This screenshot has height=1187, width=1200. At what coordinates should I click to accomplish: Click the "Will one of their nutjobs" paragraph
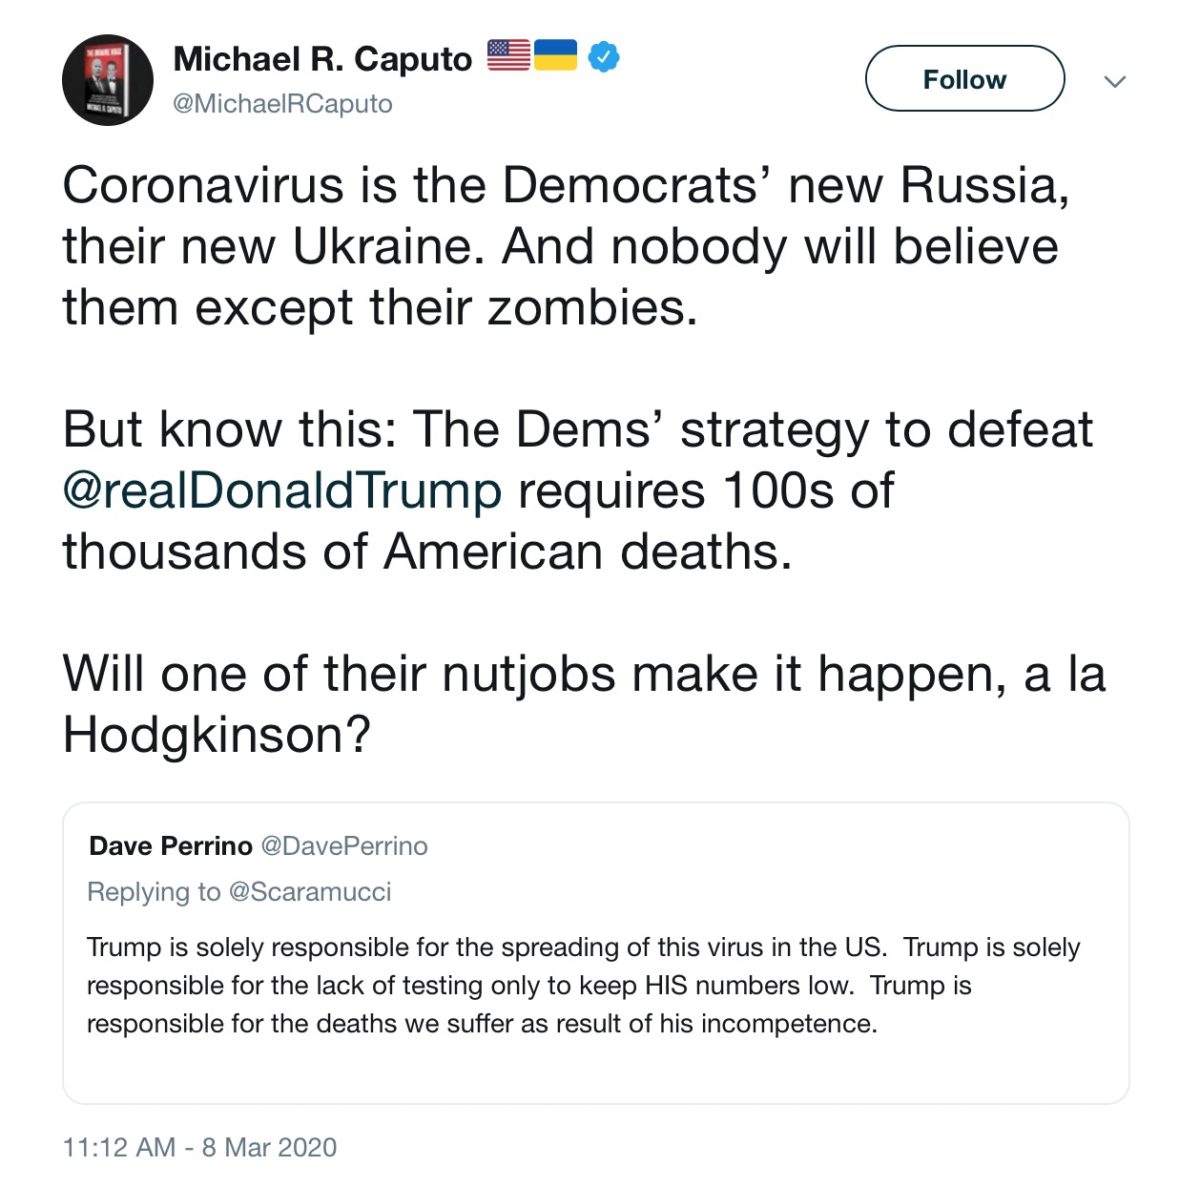pyautogui.click(x=583, y=703)
